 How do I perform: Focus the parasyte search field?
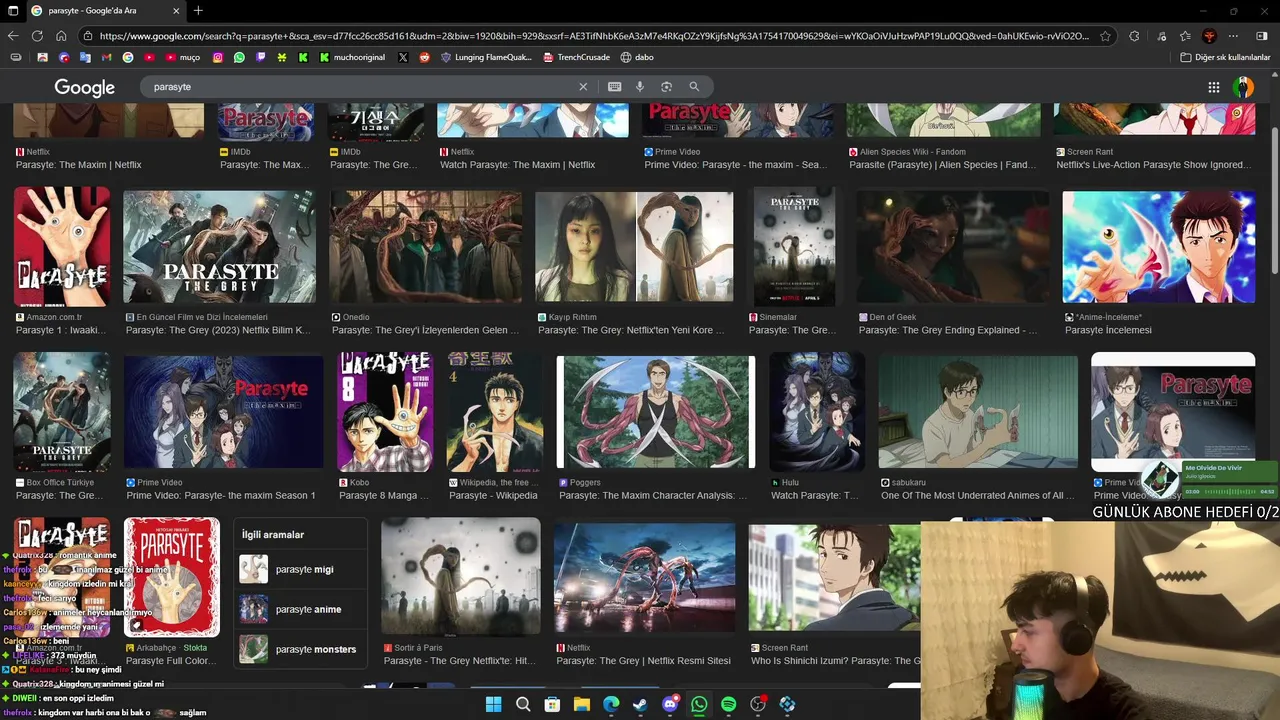point(360,87)
